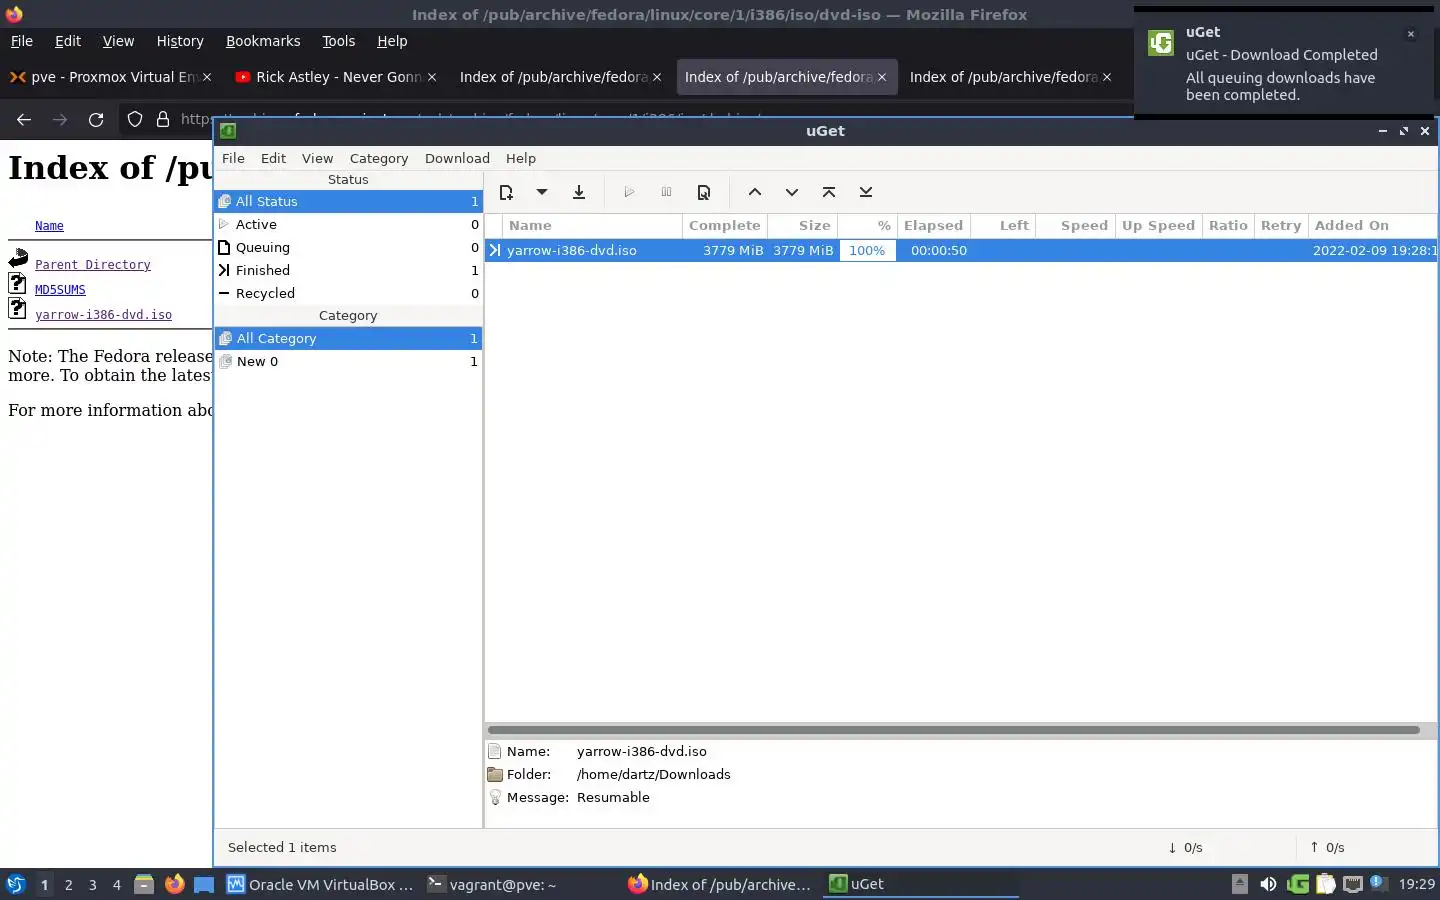Open uGet Help menu
This screenshot has width=1440, height=900.
tap(521, 158)
